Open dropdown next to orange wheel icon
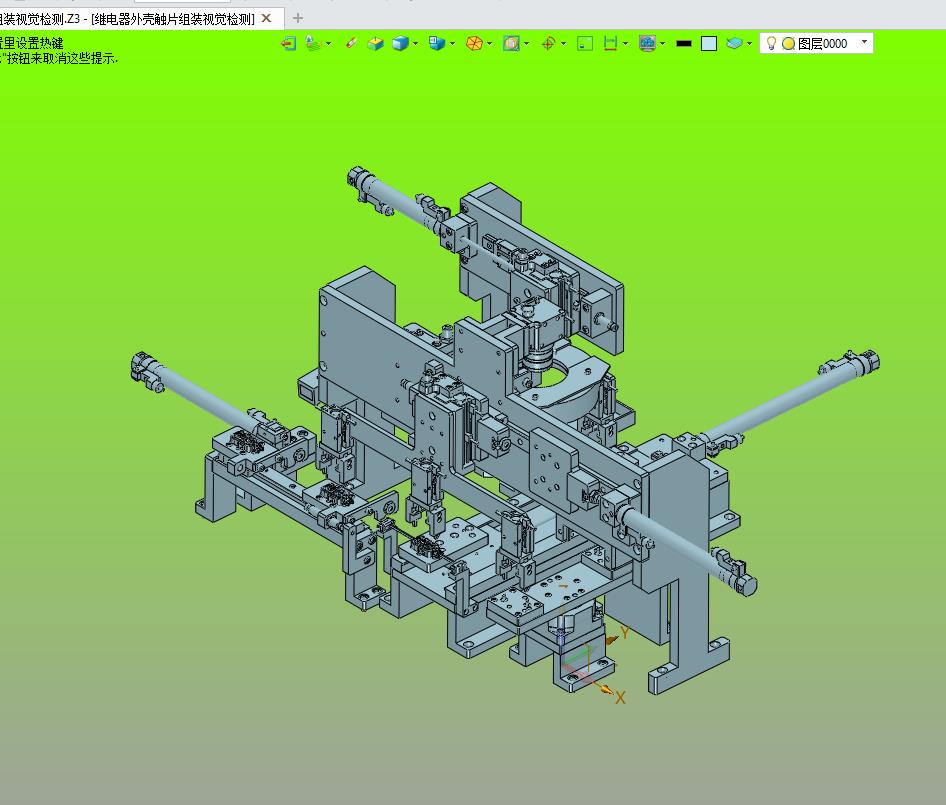The width and height of the screenshot is (946, 805). [x=489, y=43]
